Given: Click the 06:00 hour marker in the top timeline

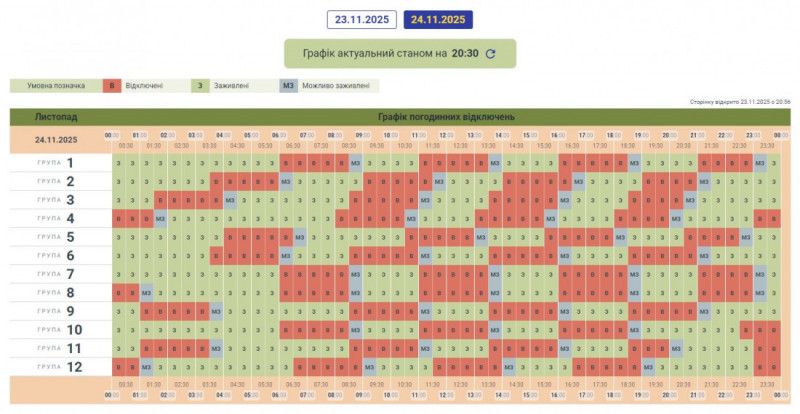Looking at the screenshot, I should [x=278, y=134].
